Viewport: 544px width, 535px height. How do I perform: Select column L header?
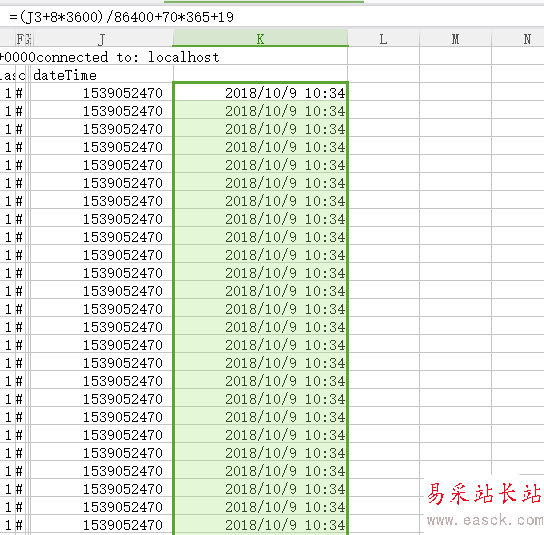[383, 39]
